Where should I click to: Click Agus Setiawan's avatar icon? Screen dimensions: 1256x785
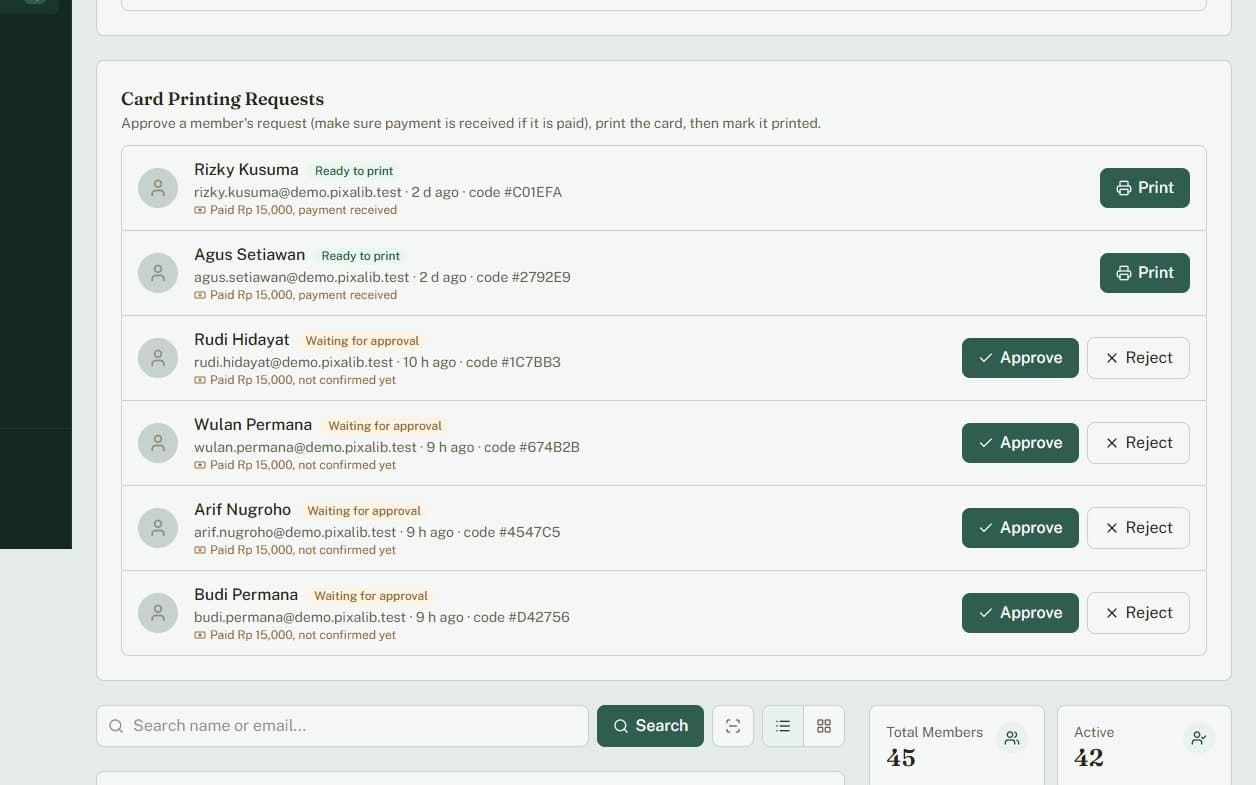pyautogui.click(x=158, y=273)
